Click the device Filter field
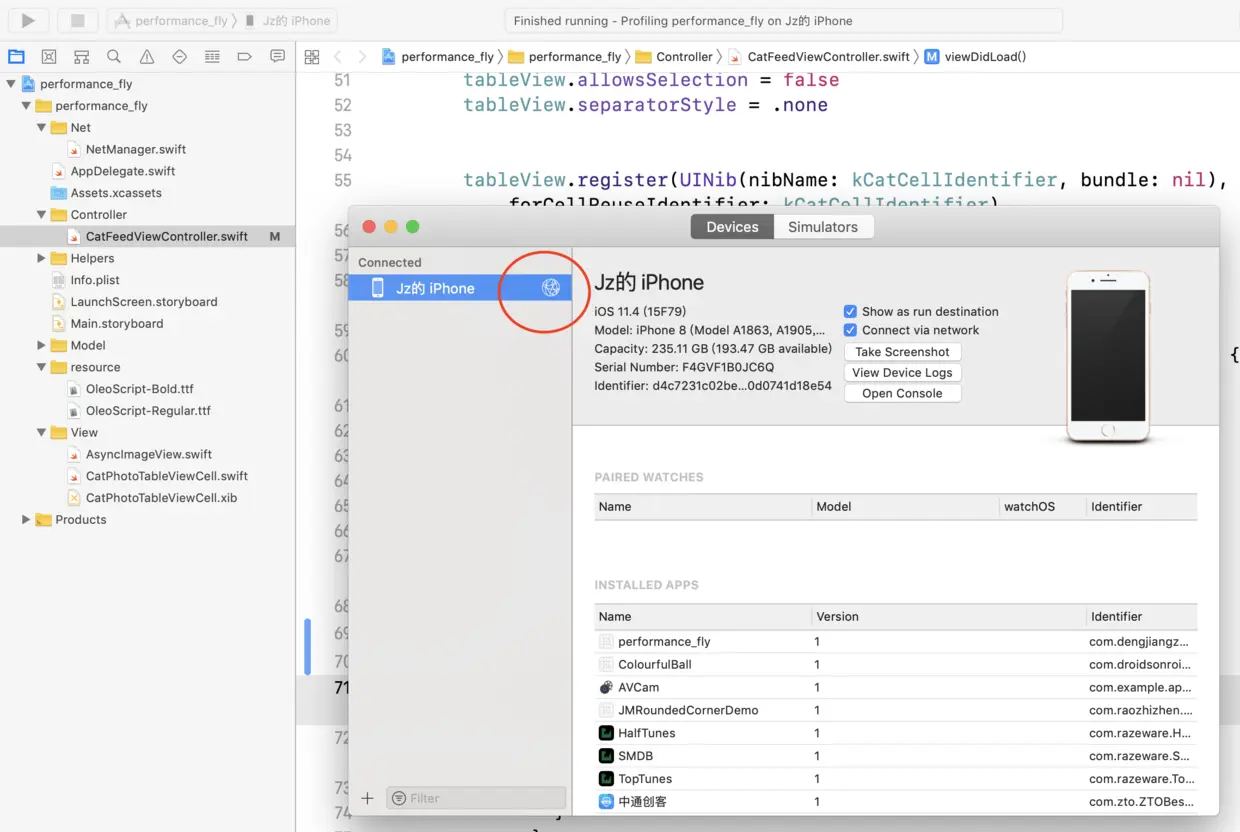1240x832 pixels. 476,798
